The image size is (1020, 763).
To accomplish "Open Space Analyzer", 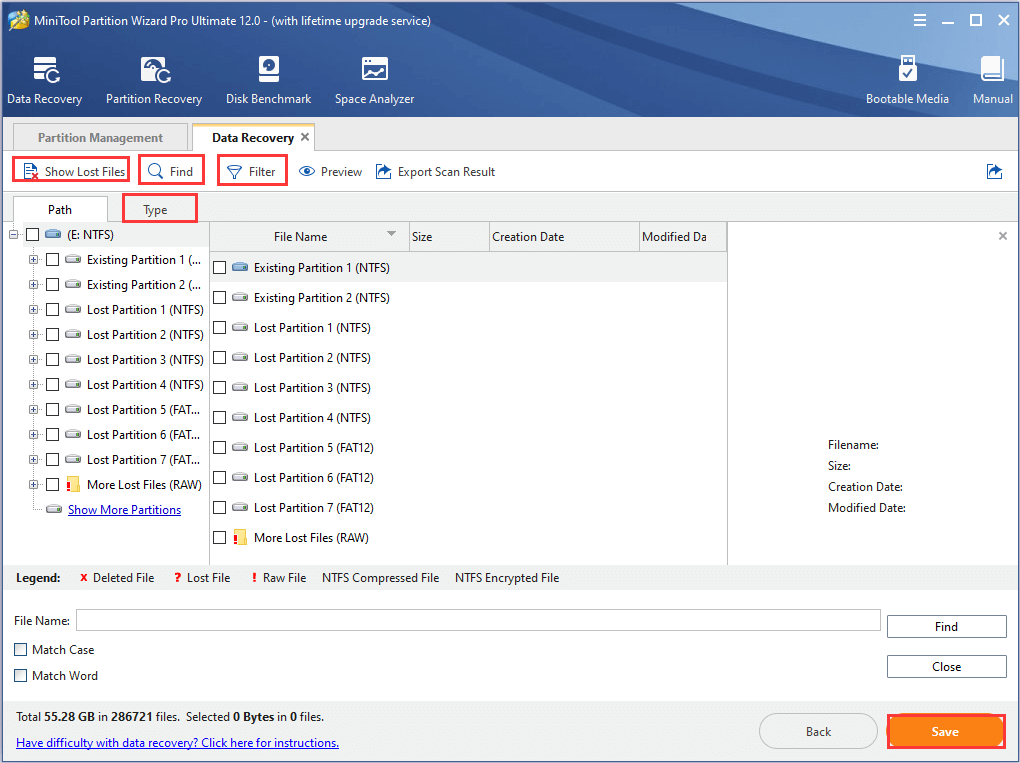I will click(x=374, y=81).
